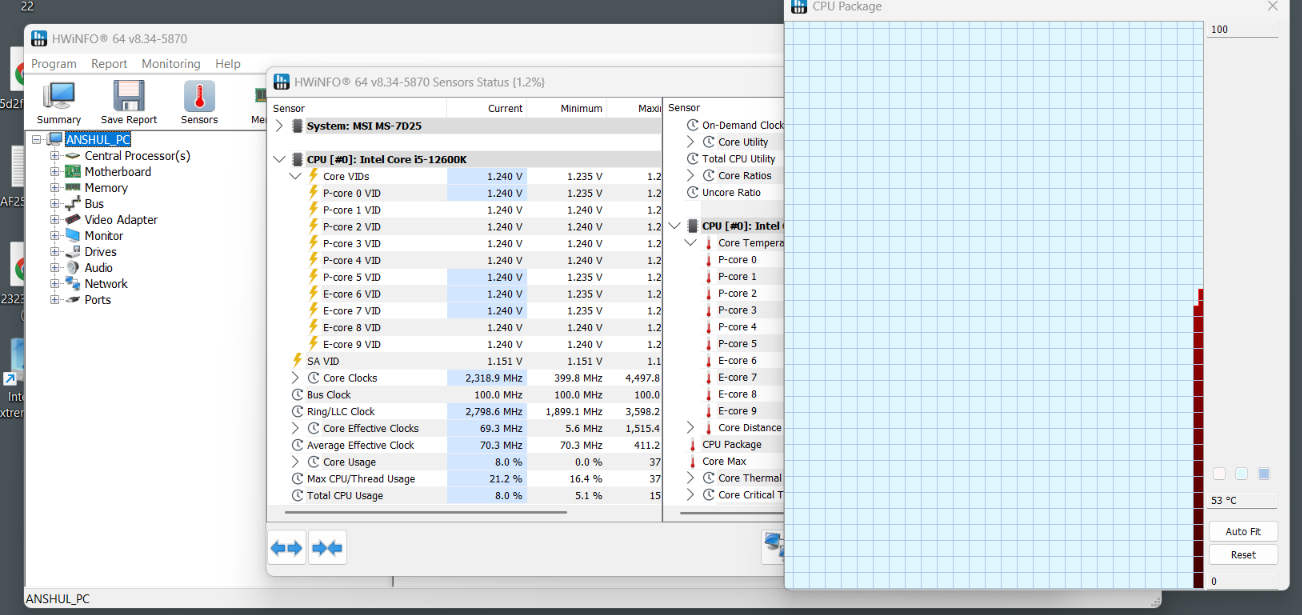Expand the System: MSI MS-7D25 group

coord(279,126)
